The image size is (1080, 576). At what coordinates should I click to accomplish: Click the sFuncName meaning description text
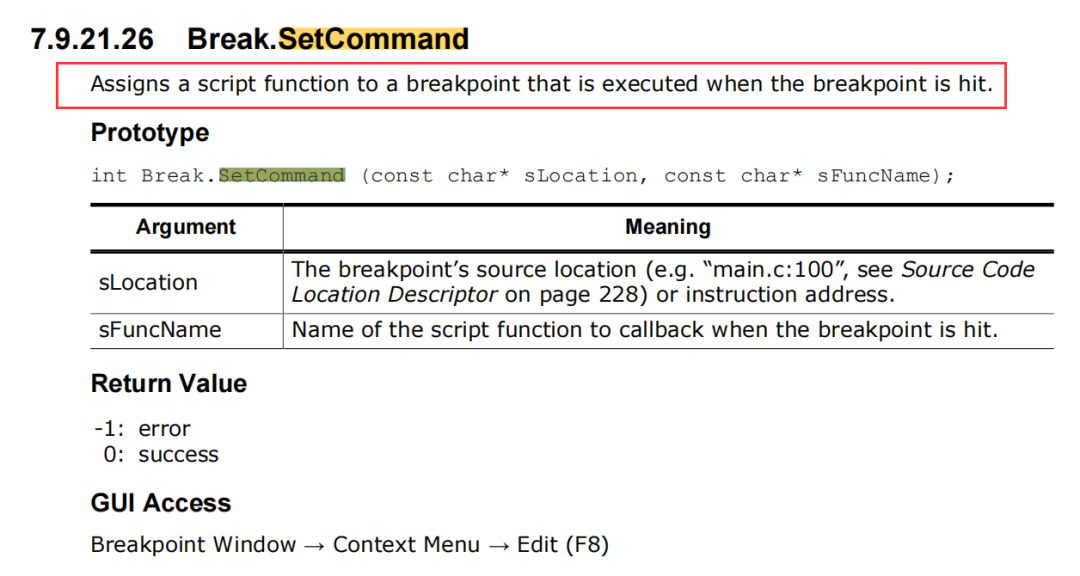pyautogui.click(x=645, y=330)
